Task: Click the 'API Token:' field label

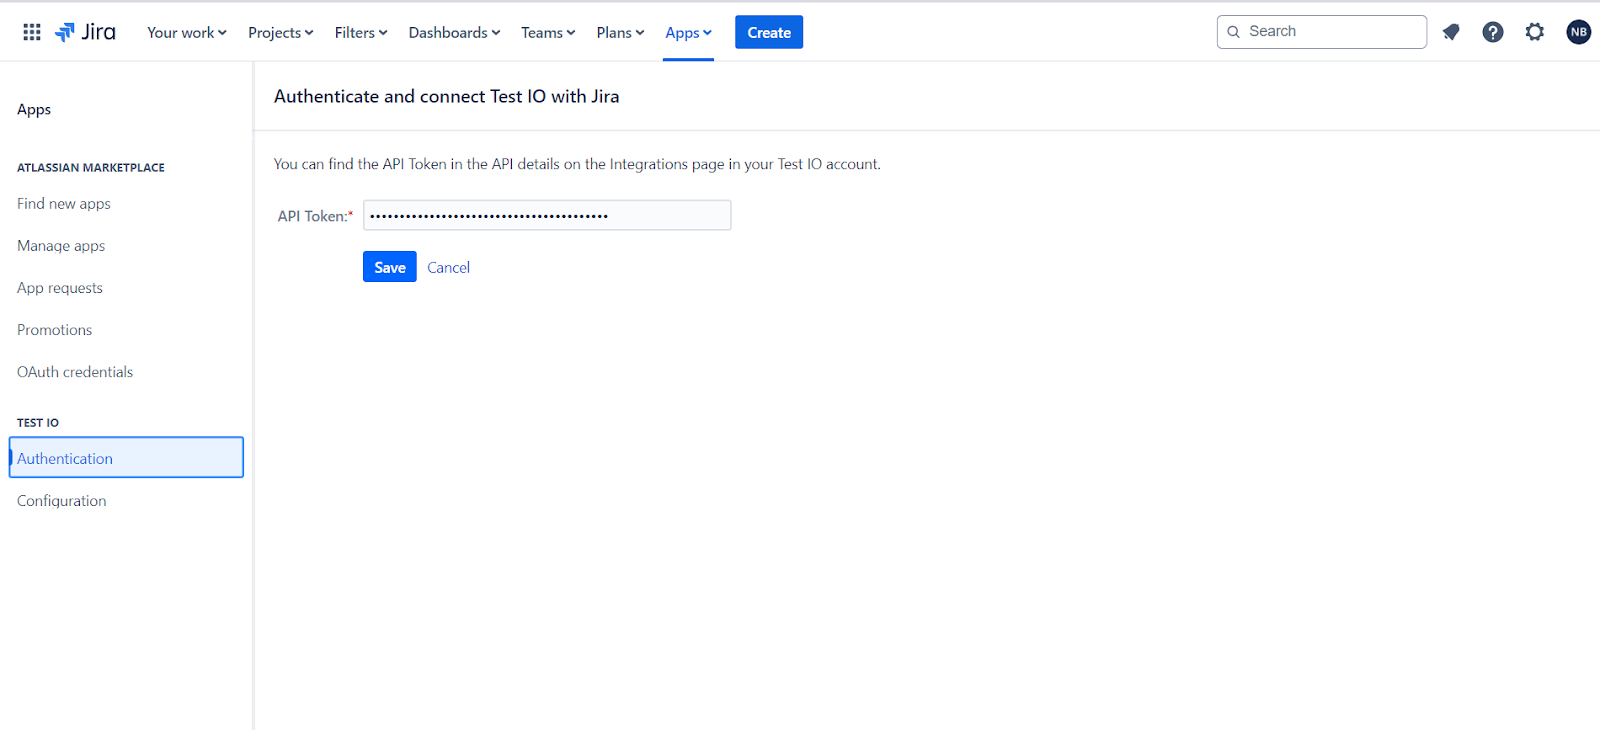Action: click(315, 216)
